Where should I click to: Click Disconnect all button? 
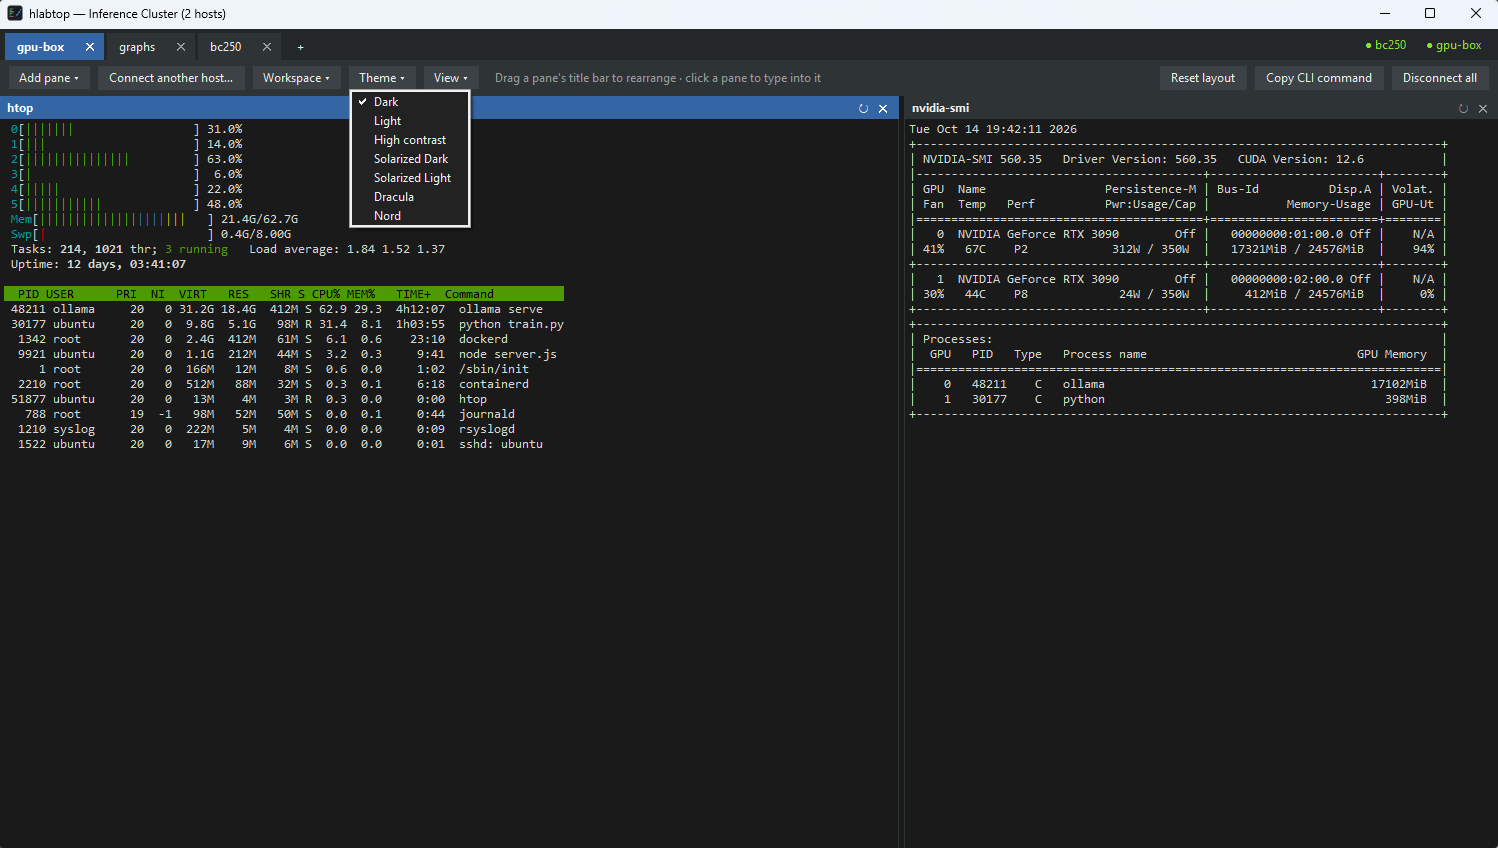[1440, 78]
